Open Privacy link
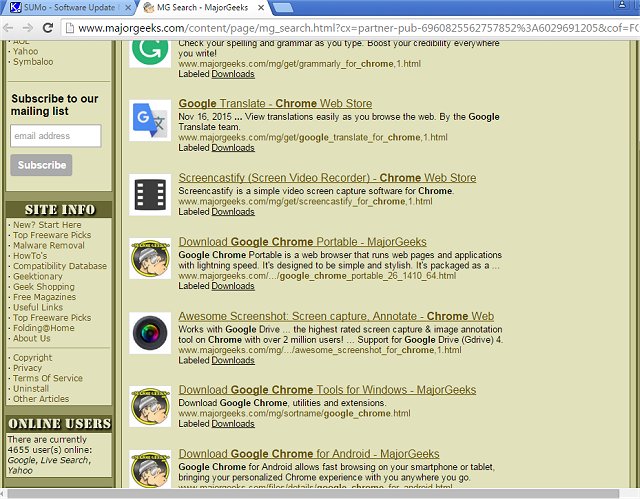Screen dimensions: 640x499 (27, 368)
